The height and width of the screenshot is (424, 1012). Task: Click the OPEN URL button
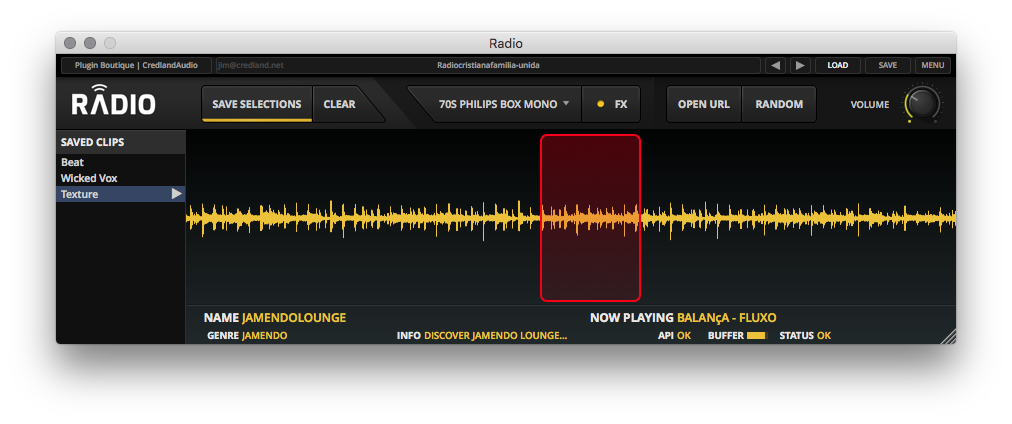[x=703, y=104]
